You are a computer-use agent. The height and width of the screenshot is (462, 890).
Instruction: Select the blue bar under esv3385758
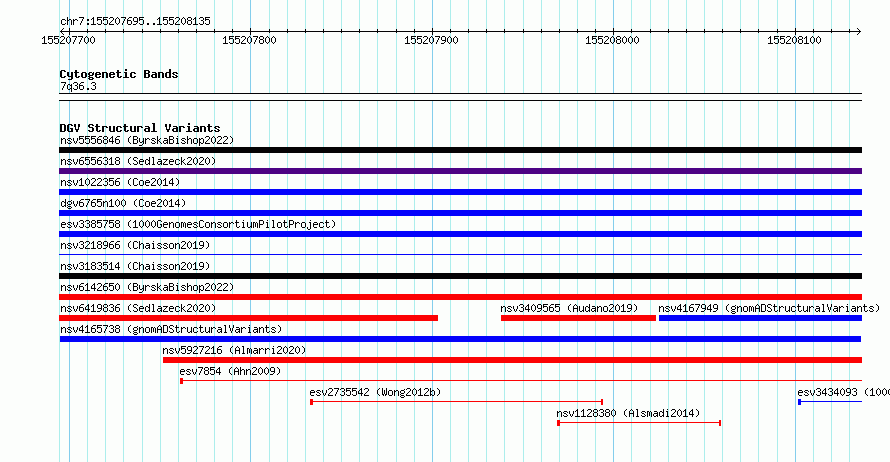(460, 234)
